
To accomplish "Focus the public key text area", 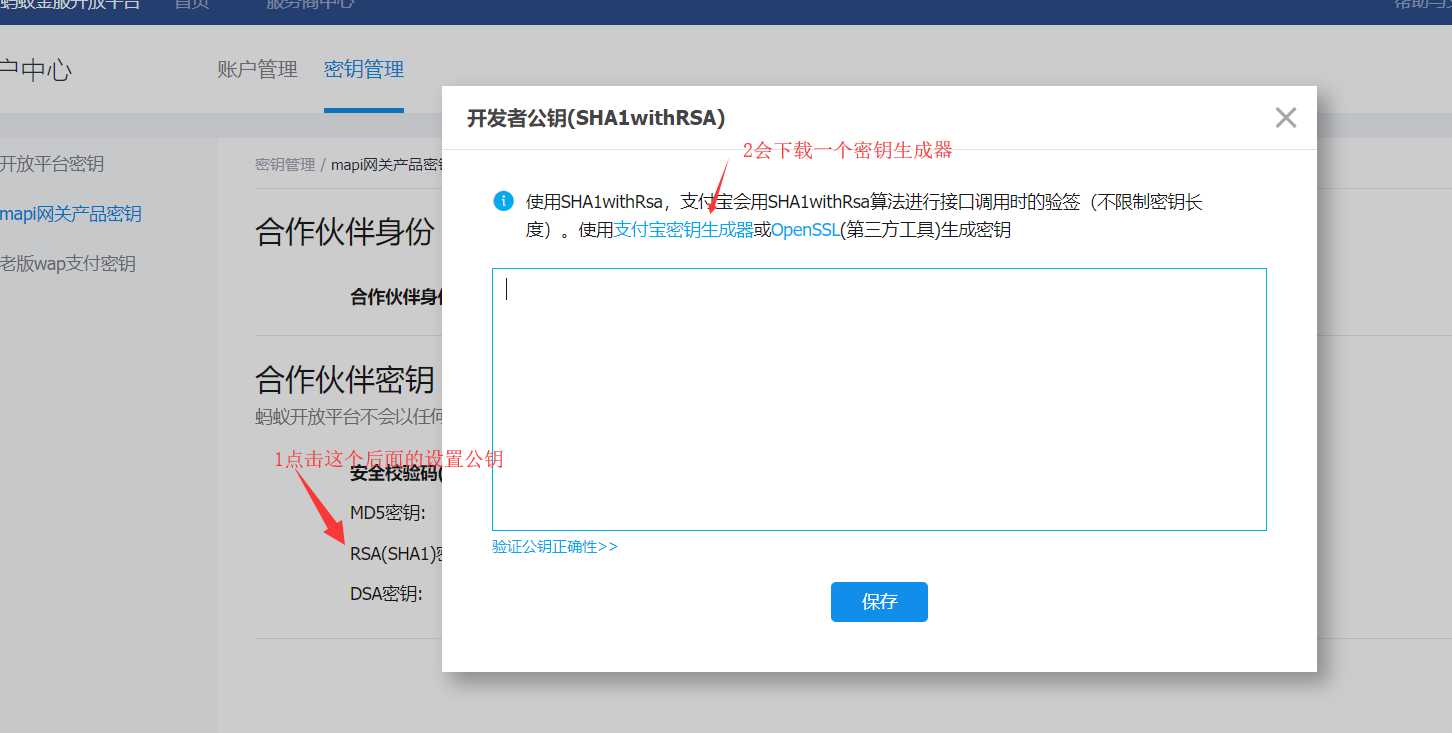I will click(879, 399).
